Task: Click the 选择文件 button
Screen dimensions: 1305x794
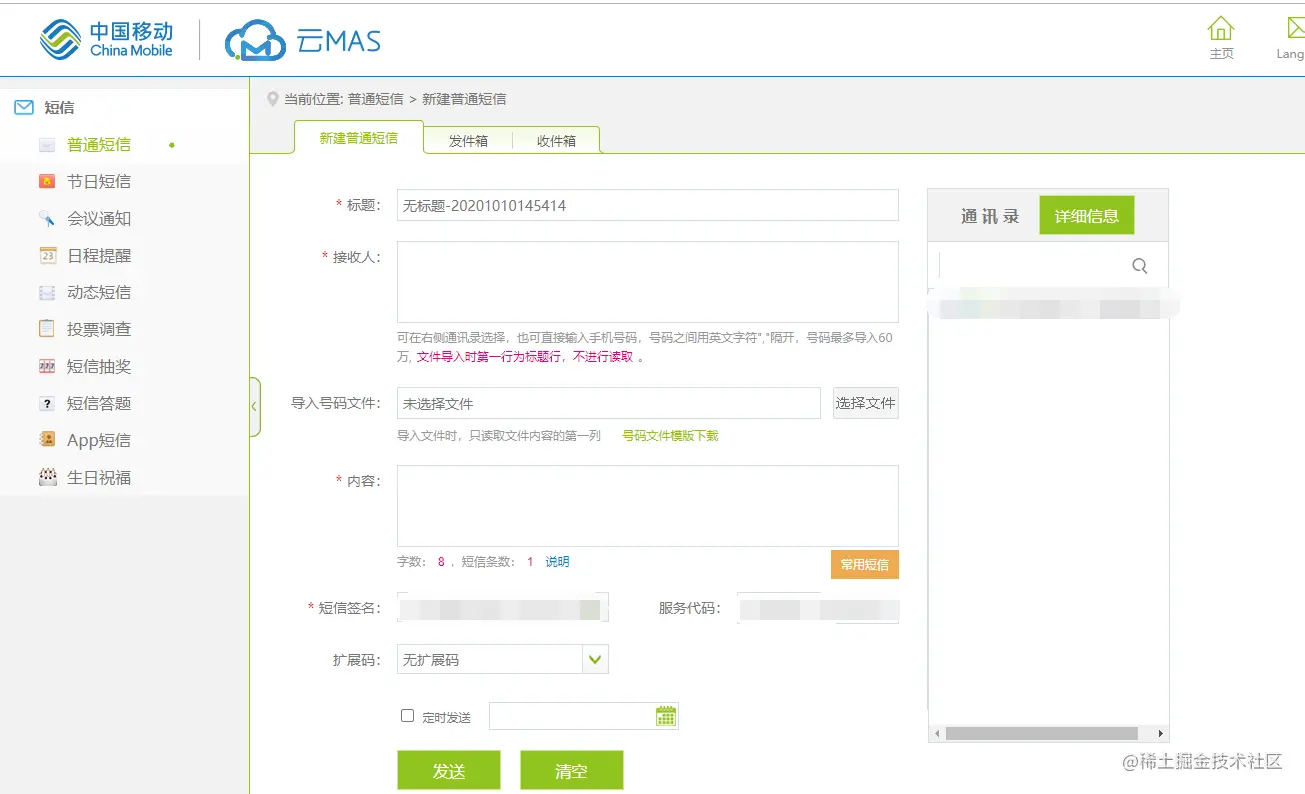Action: (866, 403)
